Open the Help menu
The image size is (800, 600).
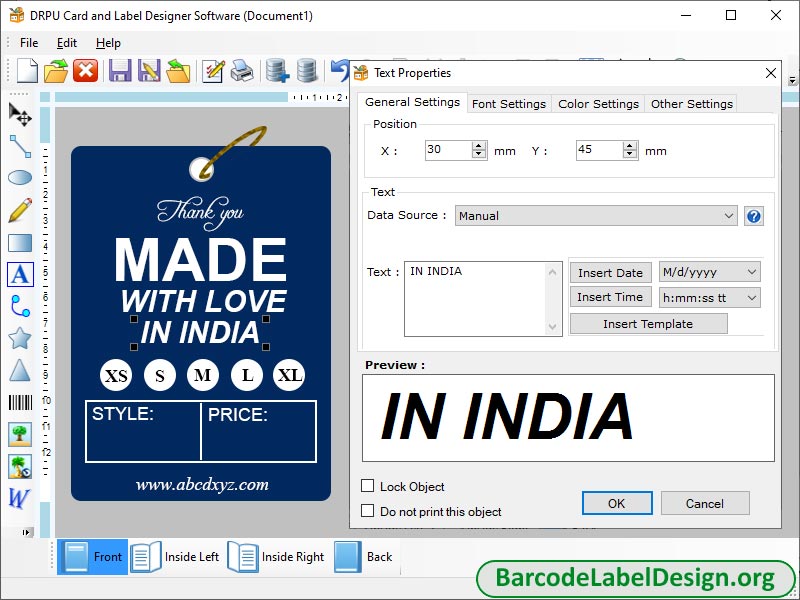pyautogui.click(x=108, y=43)
